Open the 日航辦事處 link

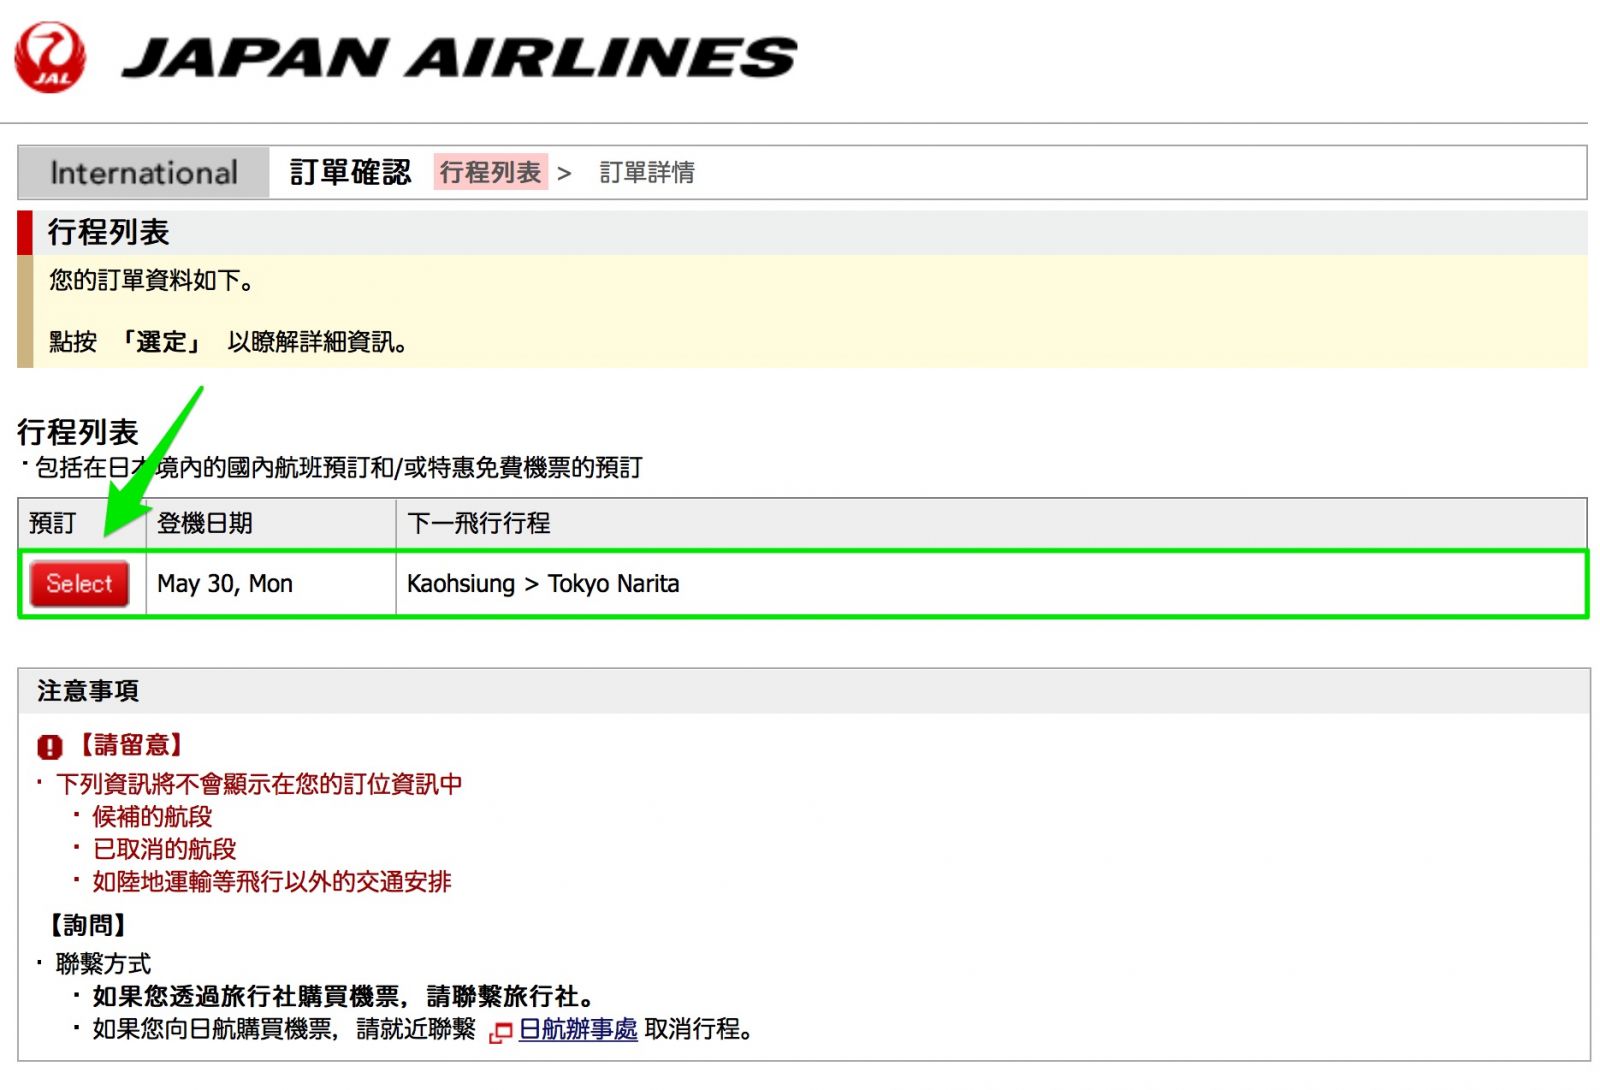point(578,1029)
